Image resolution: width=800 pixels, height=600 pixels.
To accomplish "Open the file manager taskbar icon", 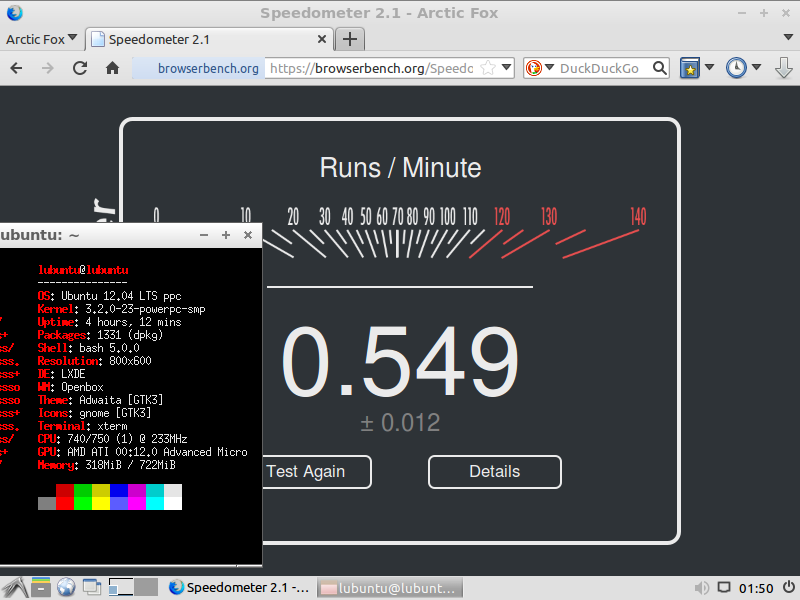I will coord(41,588).
